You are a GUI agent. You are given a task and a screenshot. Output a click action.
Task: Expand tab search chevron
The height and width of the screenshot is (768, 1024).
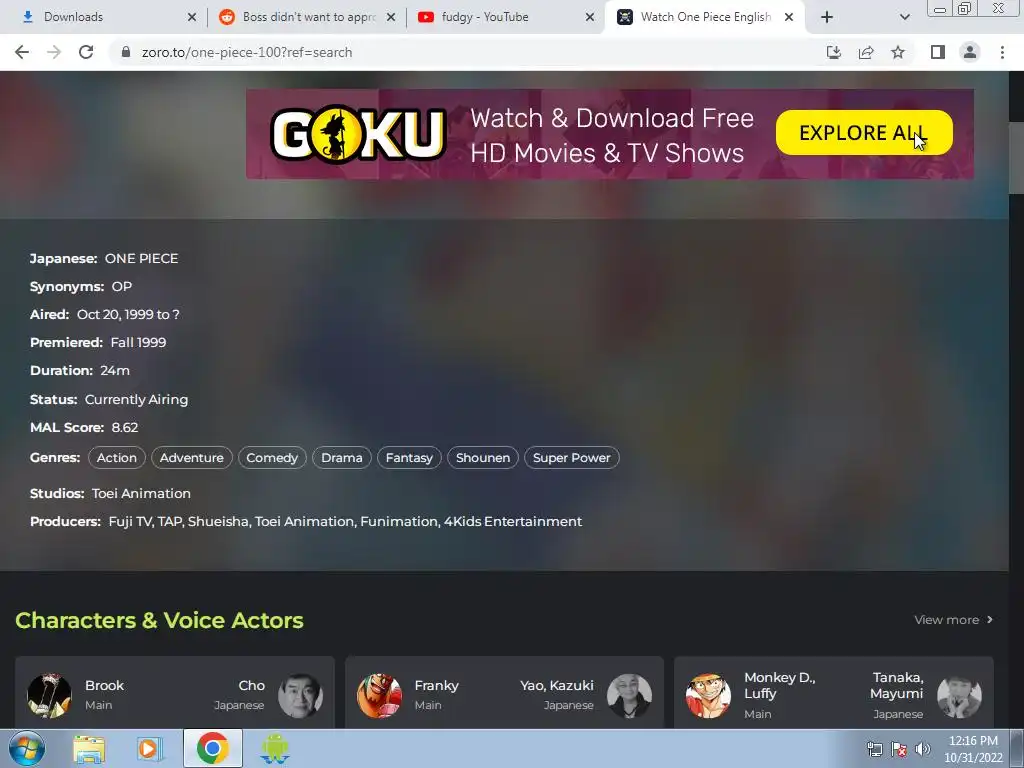tap(904, 17)
